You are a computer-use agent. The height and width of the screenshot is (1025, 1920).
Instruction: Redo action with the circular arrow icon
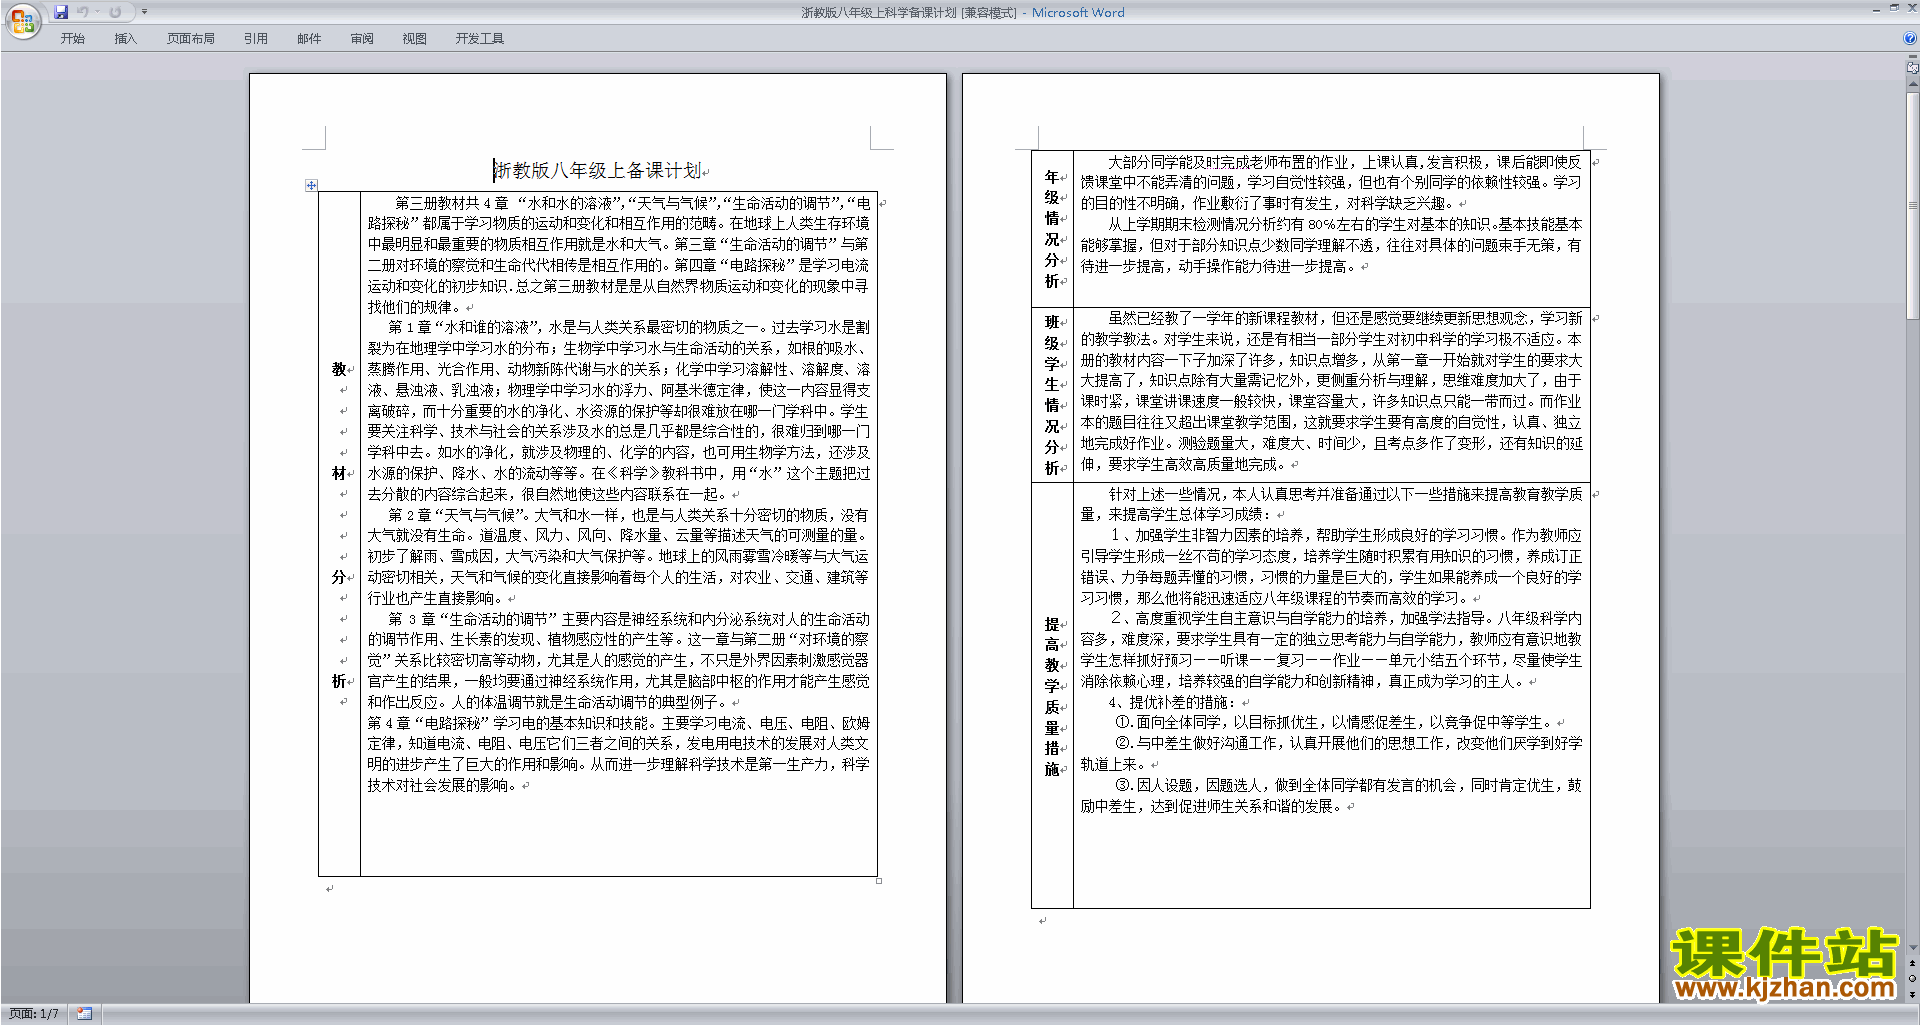click(115, 12)
